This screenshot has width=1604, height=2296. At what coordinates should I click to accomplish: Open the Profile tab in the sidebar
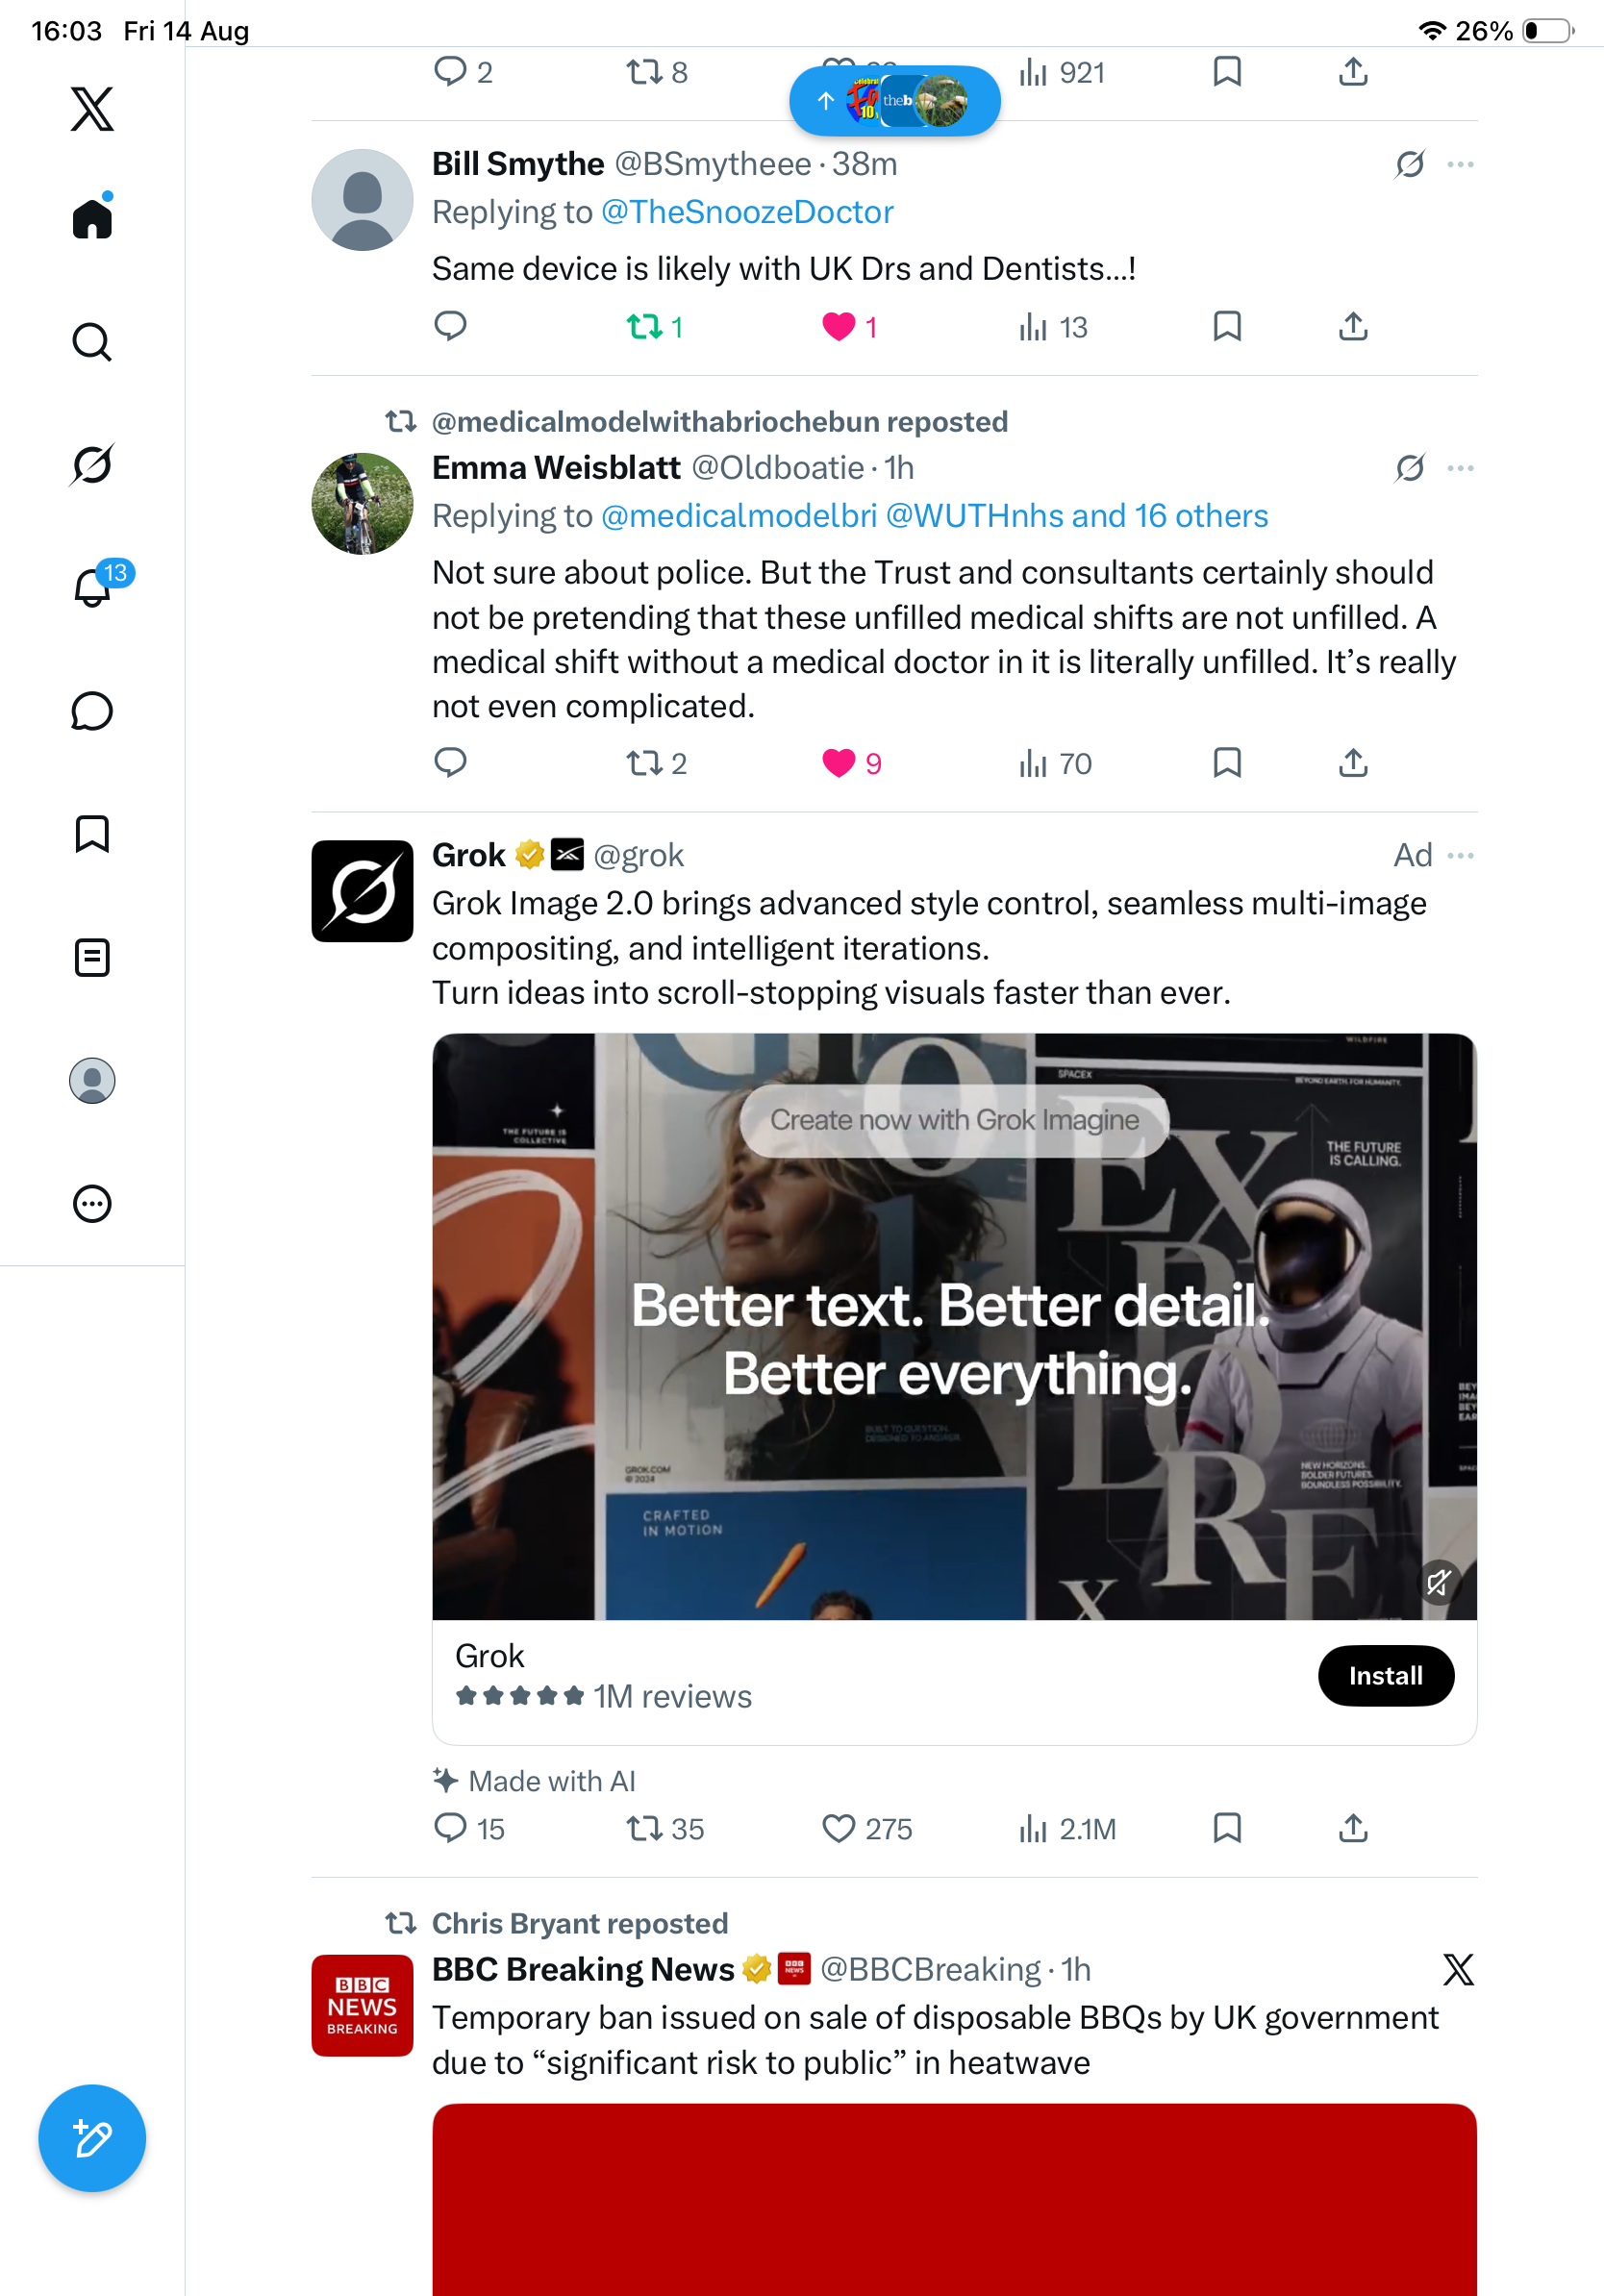pyautogui.click(x=92, y=1080)
